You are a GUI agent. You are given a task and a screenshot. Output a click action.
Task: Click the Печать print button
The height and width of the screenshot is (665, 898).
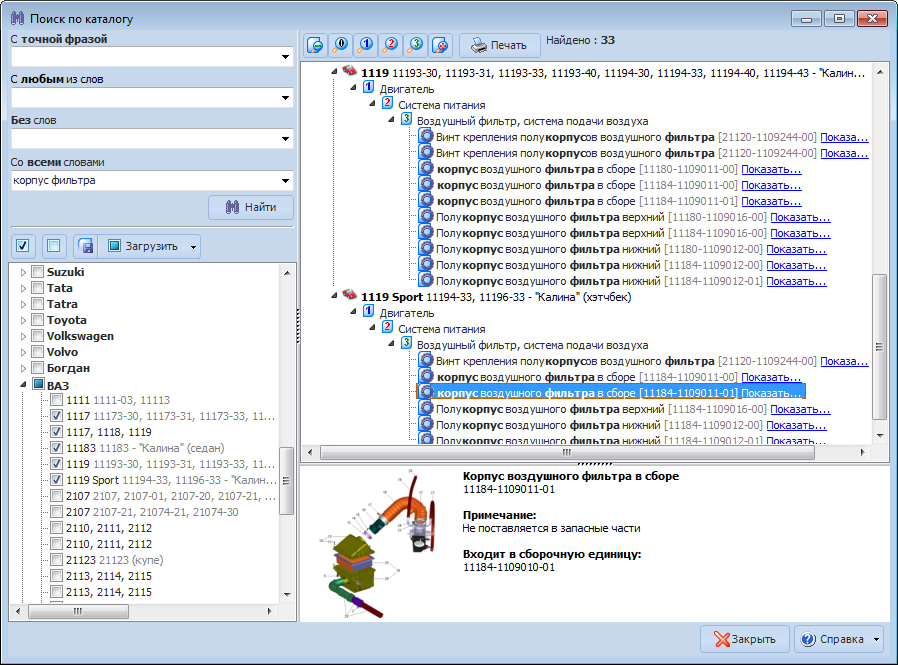point(499,45)
